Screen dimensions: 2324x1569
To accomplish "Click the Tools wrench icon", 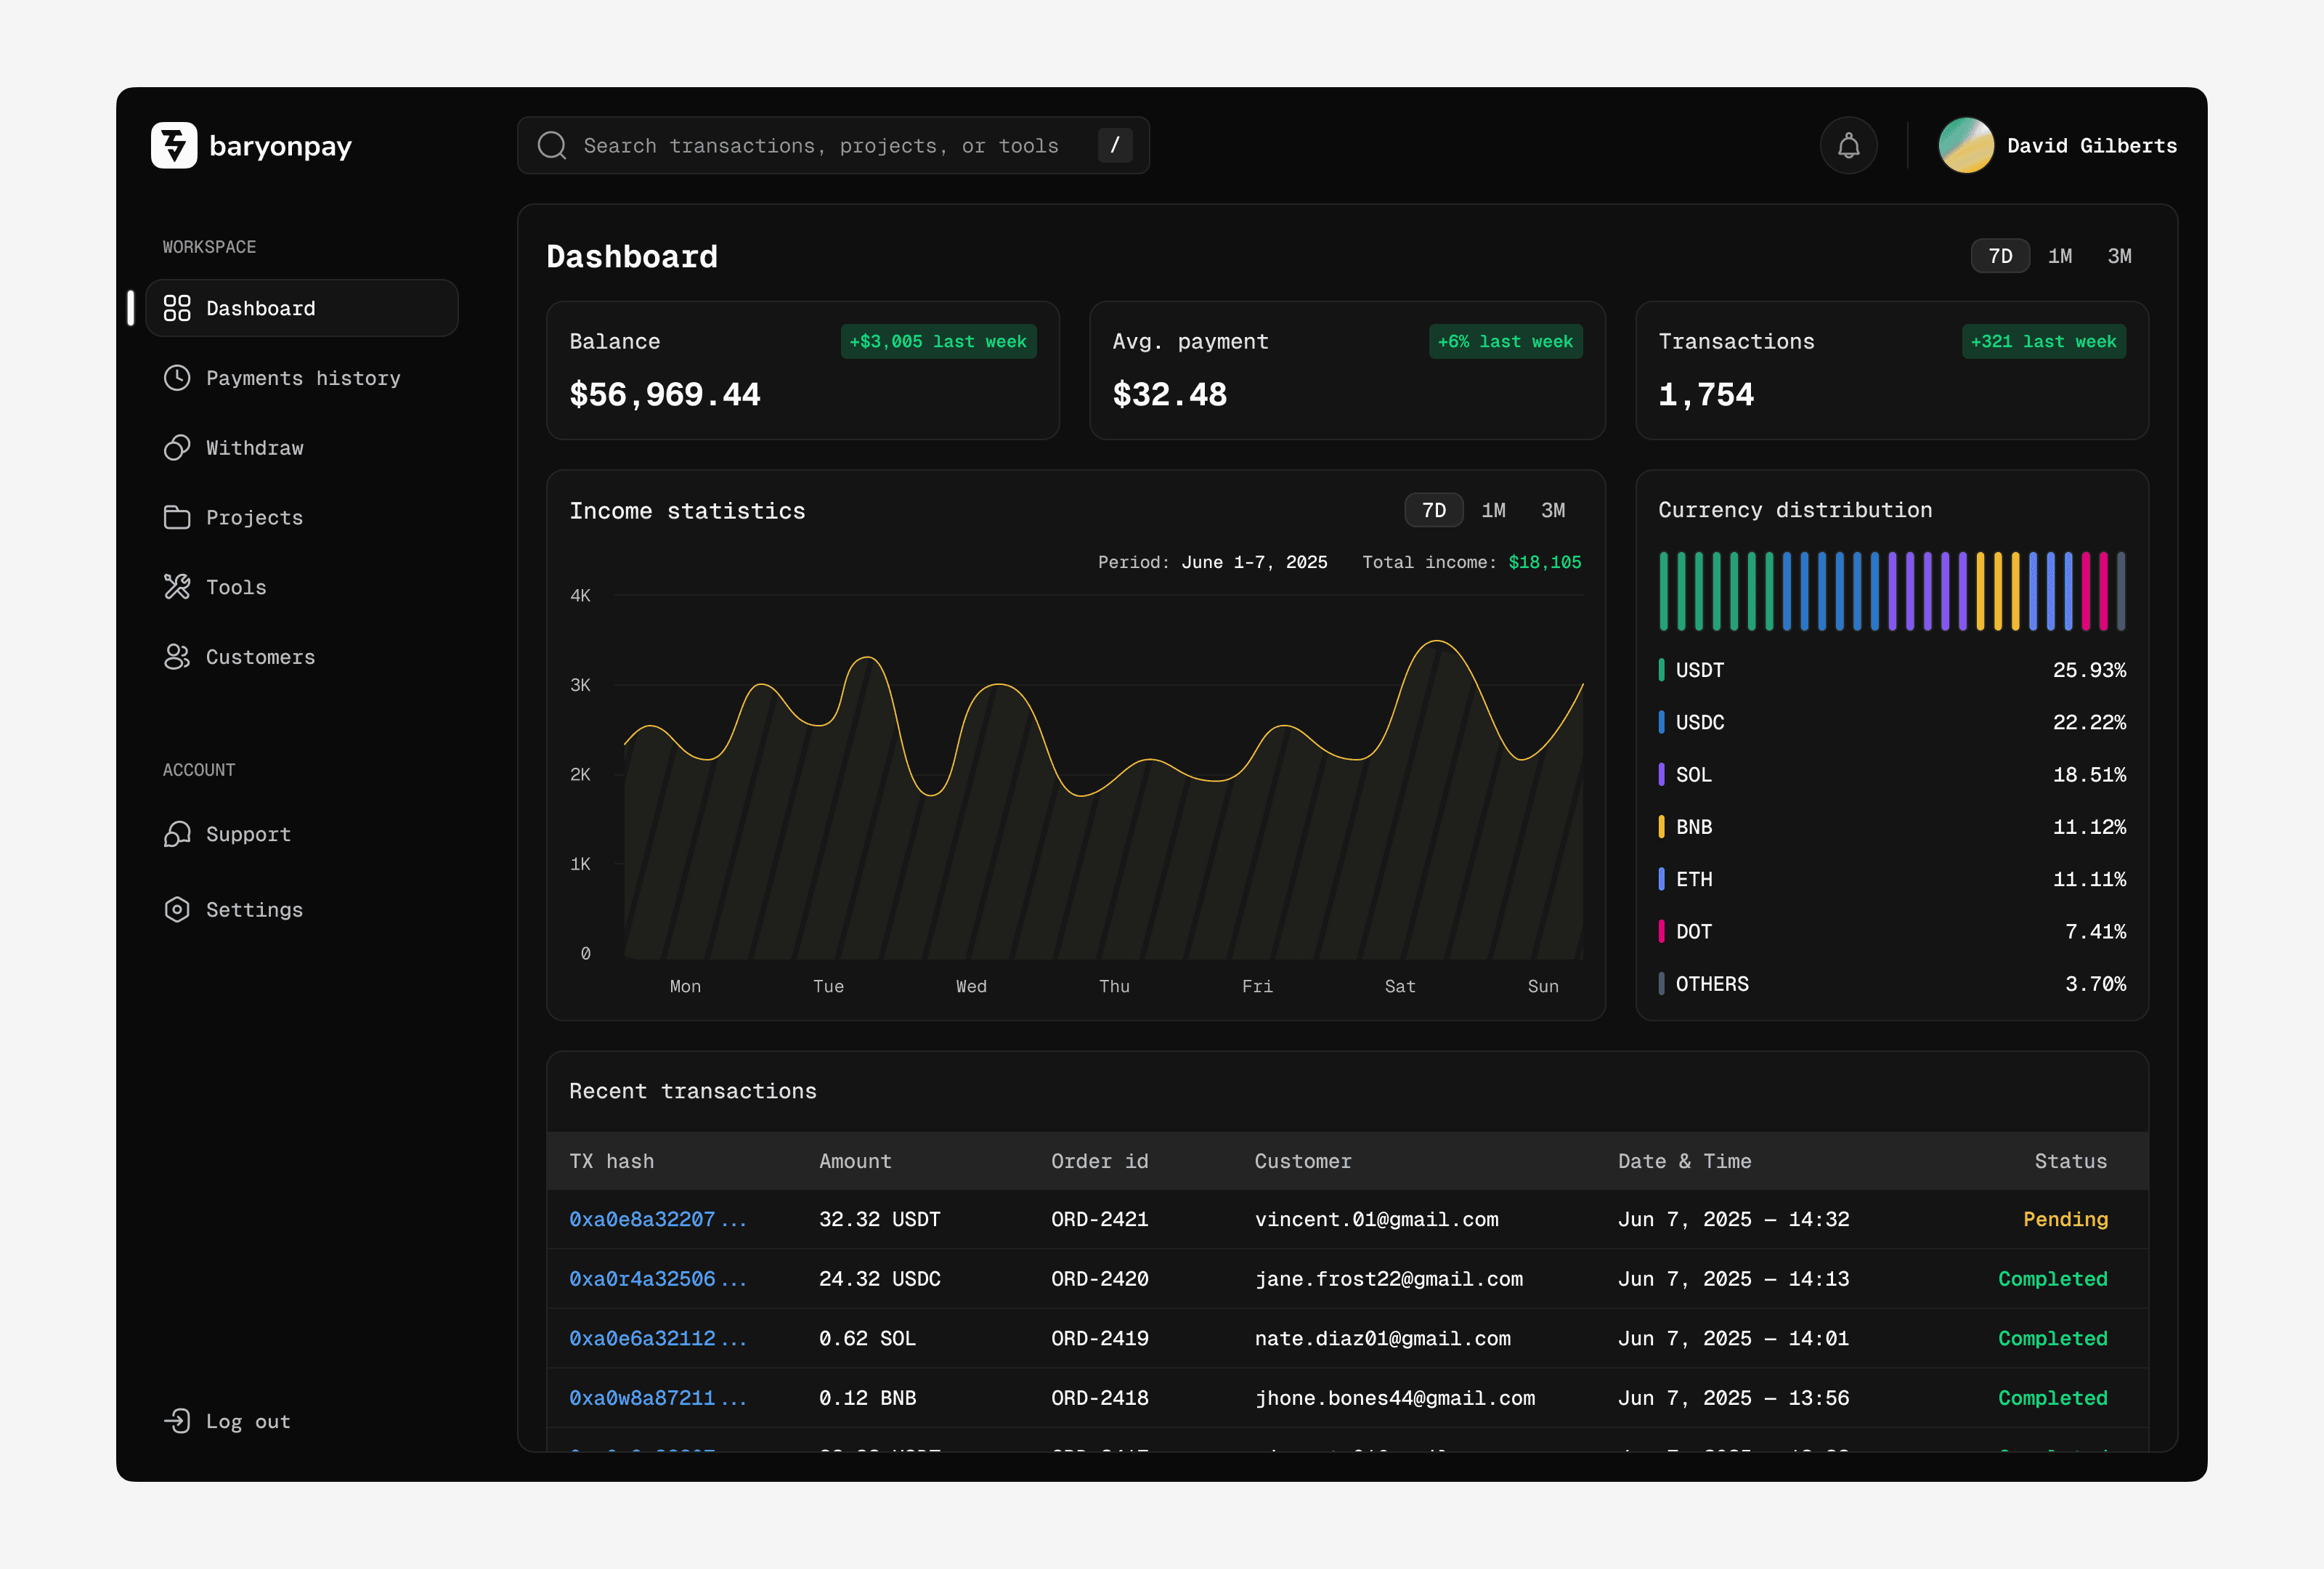I will click(x=177, y=587).
